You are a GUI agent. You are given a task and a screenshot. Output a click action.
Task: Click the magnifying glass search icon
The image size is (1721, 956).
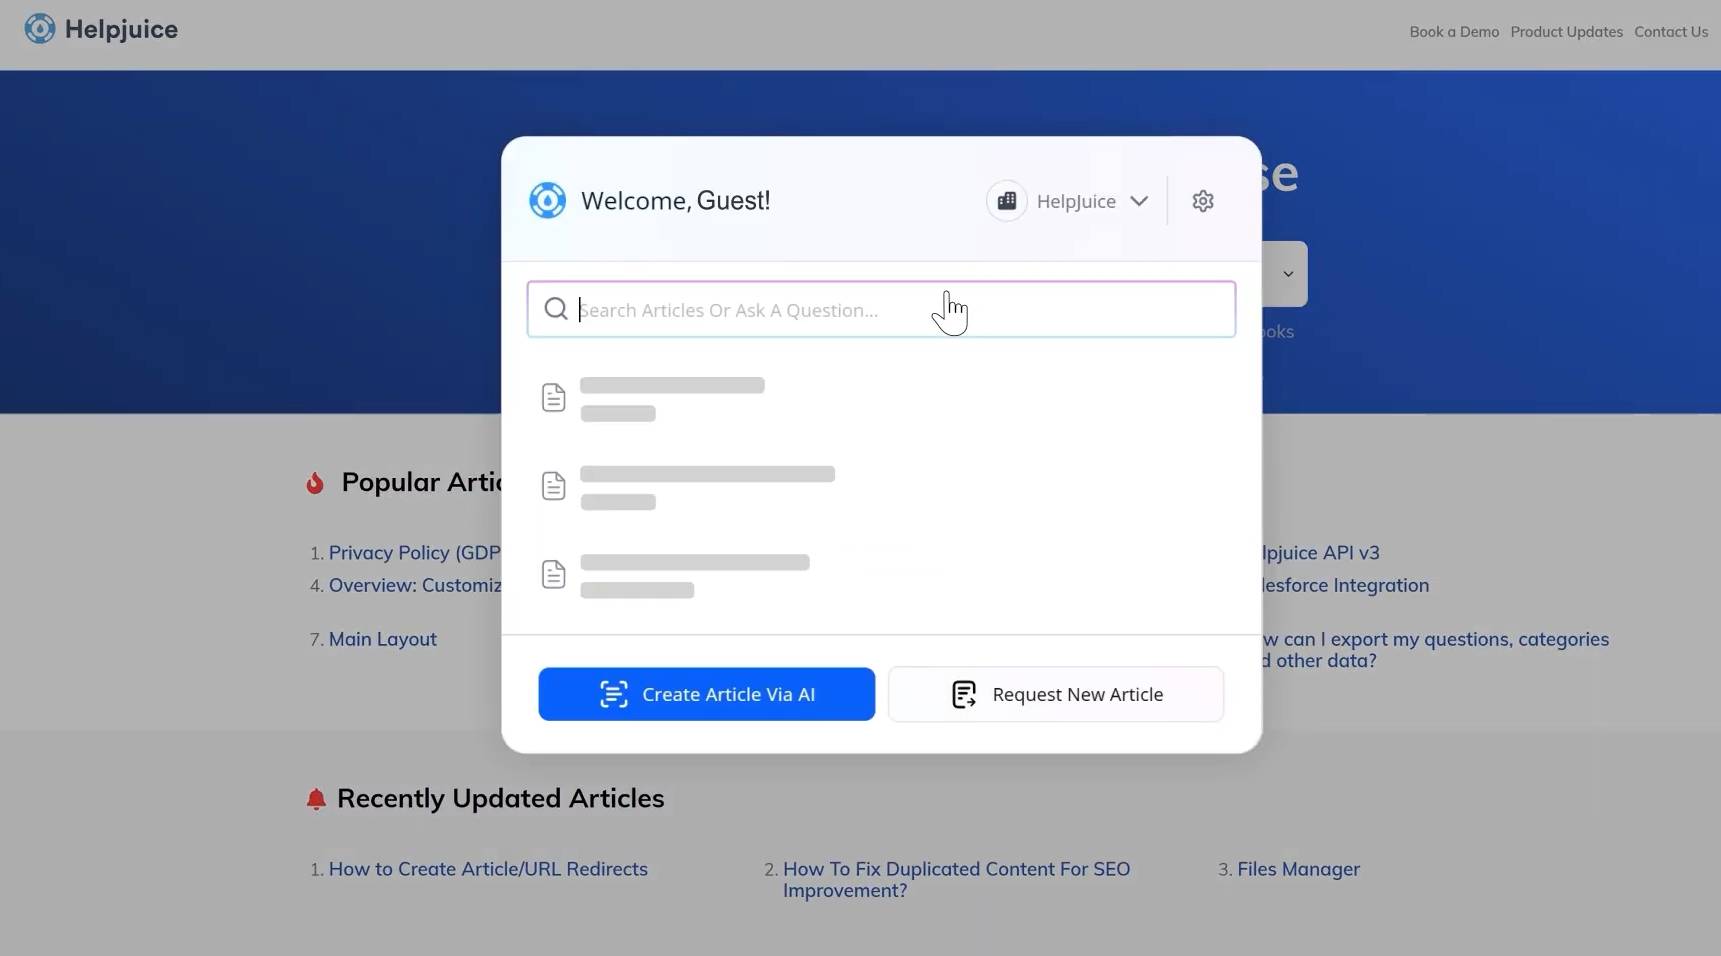point(556,308)
